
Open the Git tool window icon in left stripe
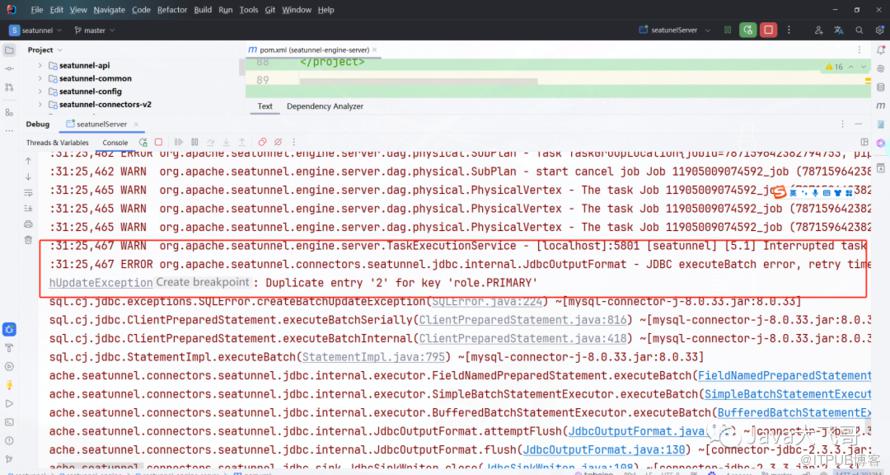pyautogui.click(x=9, y=459)
